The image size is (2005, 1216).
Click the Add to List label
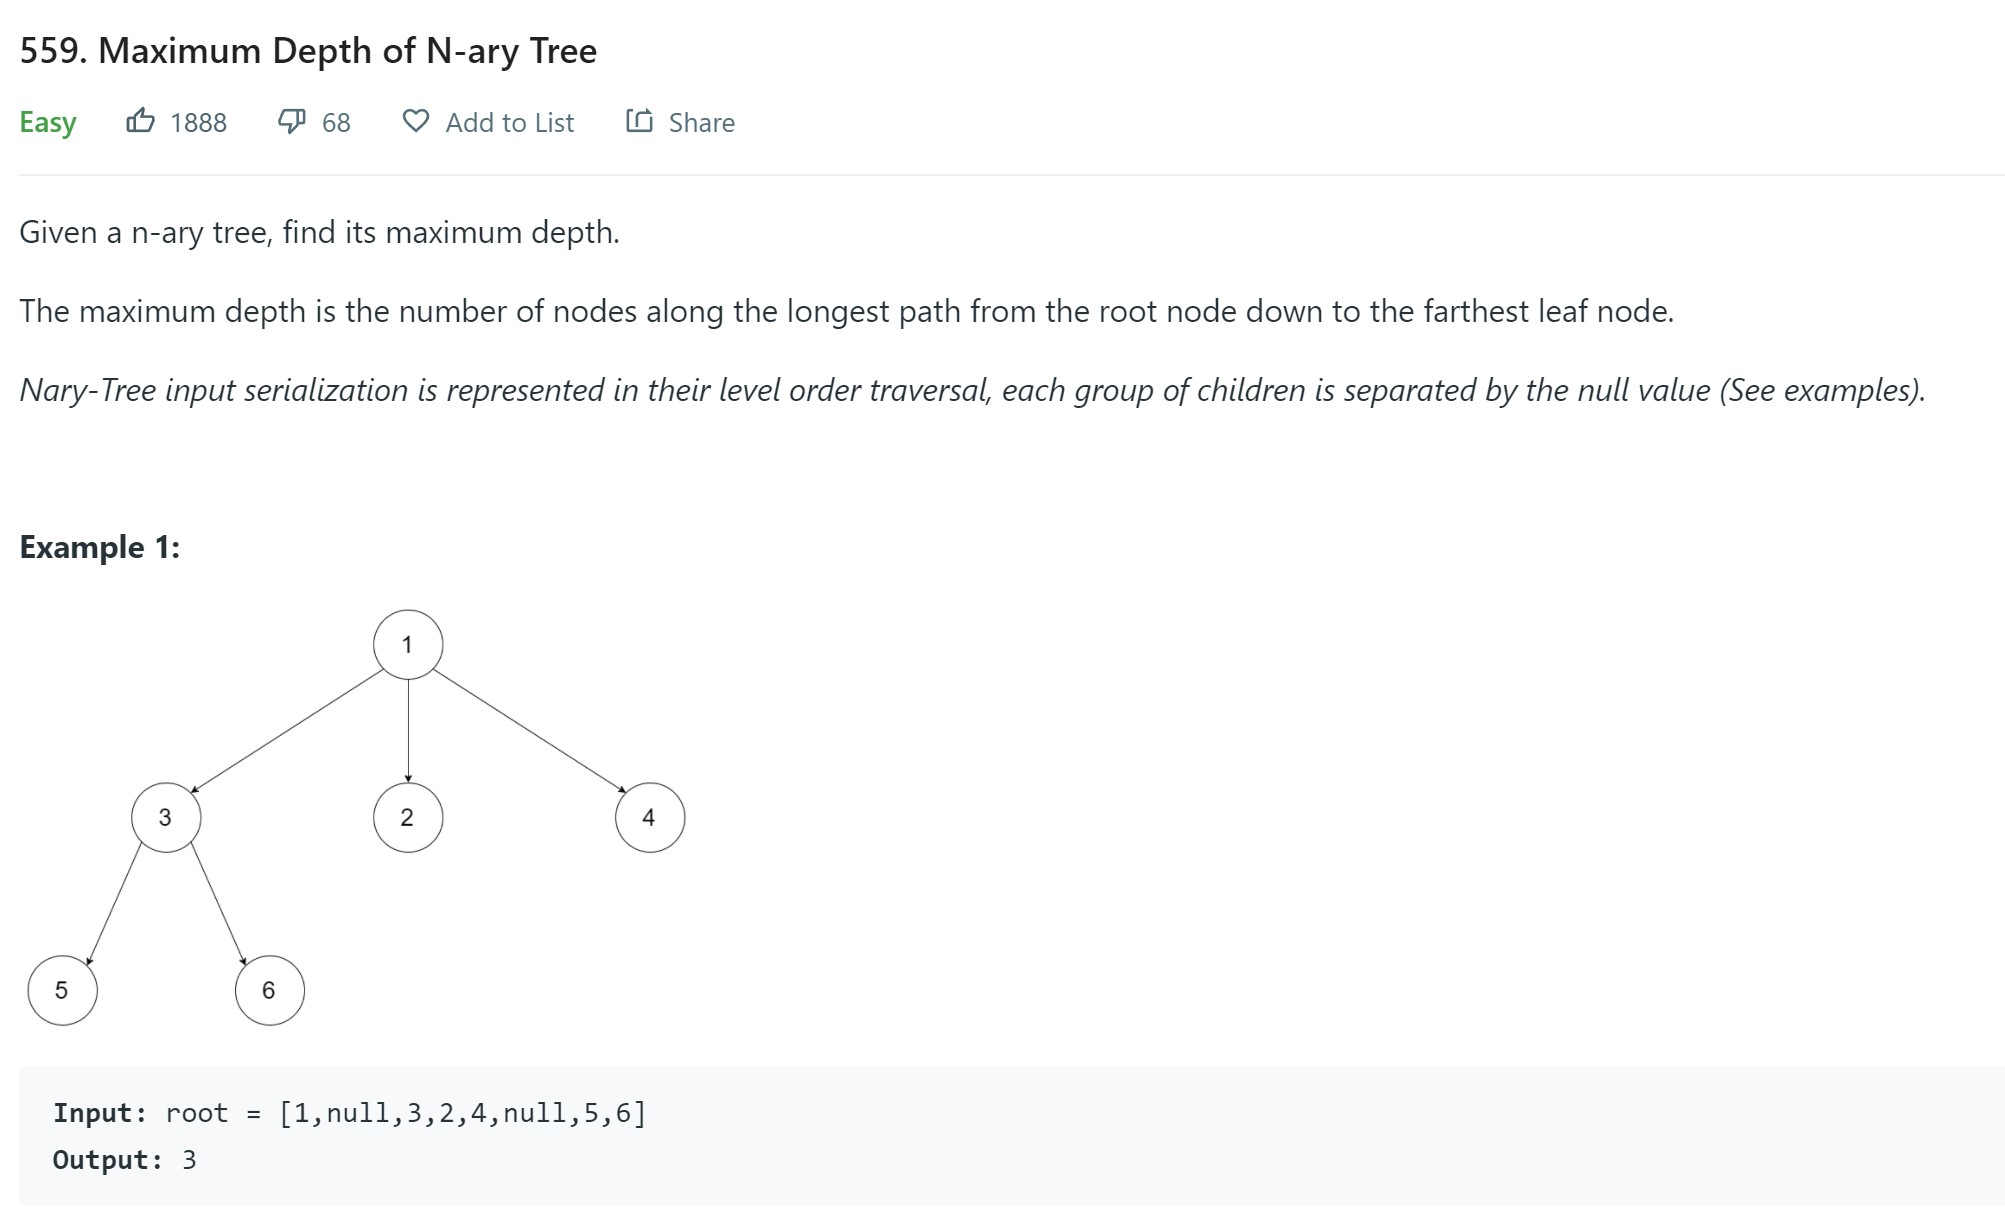click(x=509, y=123)
